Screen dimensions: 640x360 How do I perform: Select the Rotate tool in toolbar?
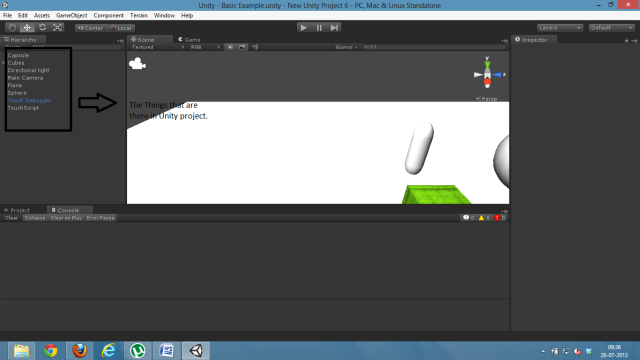(x=42, y=28)
